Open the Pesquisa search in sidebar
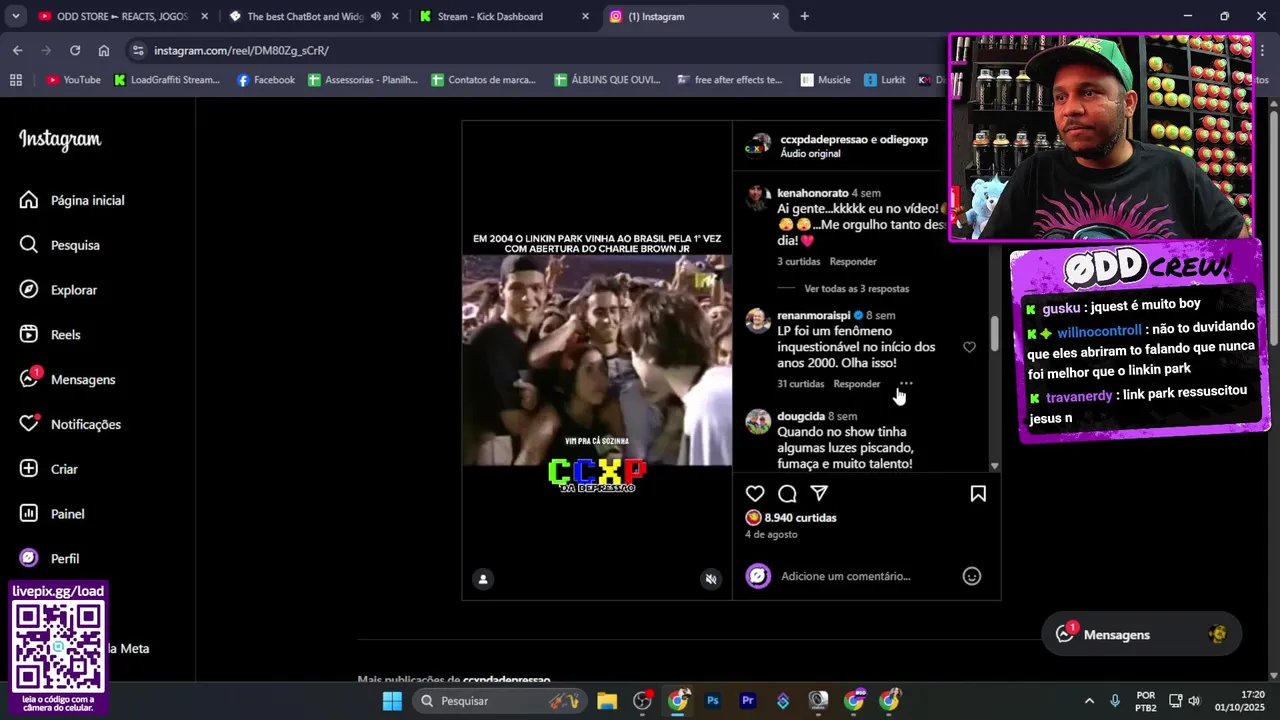Image resolution: width=1280 pixels, height=720 pixels. [60, 245]
